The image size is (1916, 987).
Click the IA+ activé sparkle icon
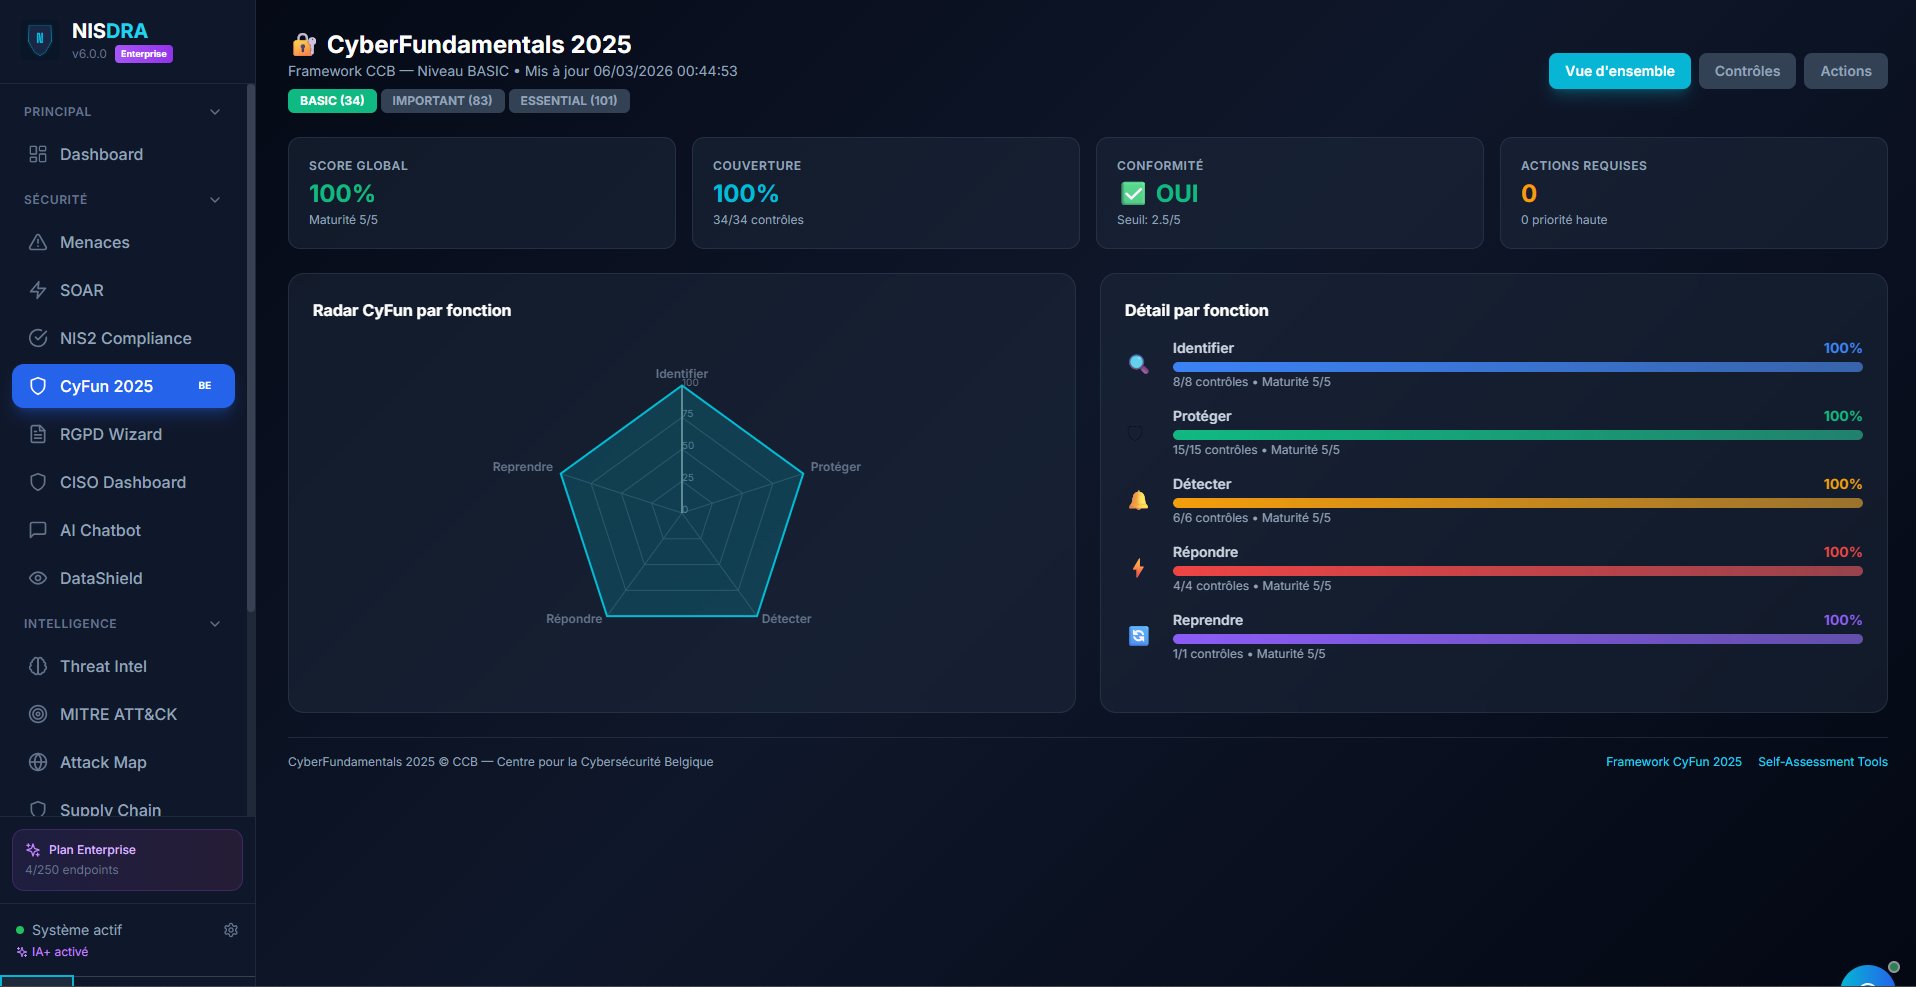click(22, 952)
